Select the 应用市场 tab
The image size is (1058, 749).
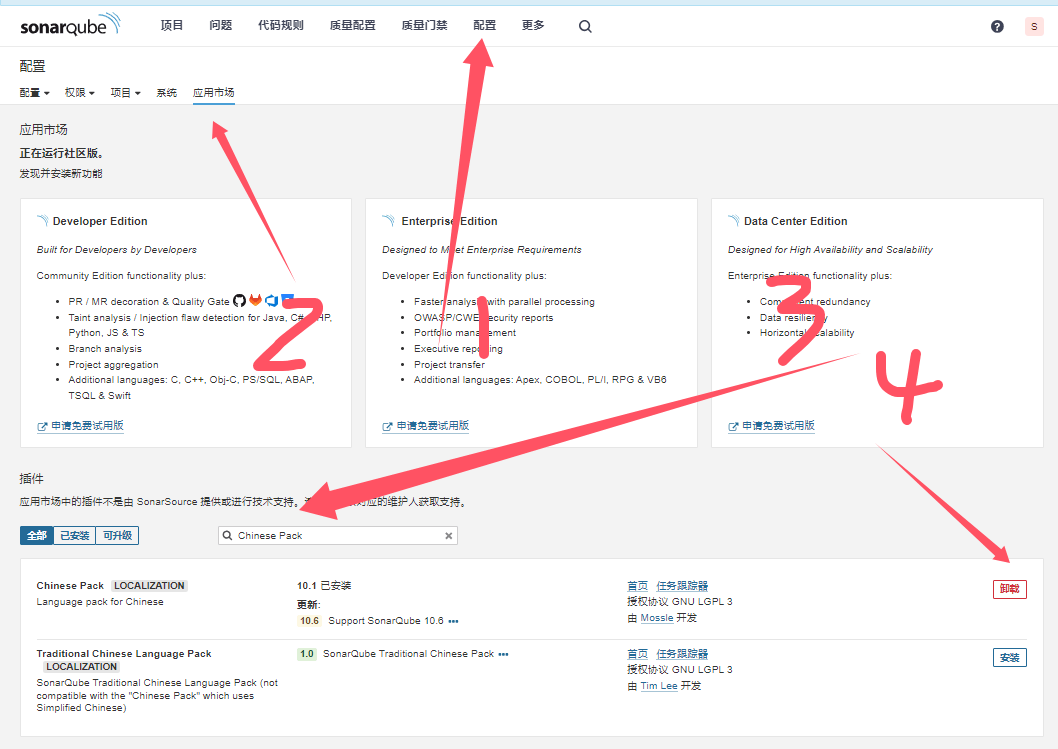coord(213,92)
